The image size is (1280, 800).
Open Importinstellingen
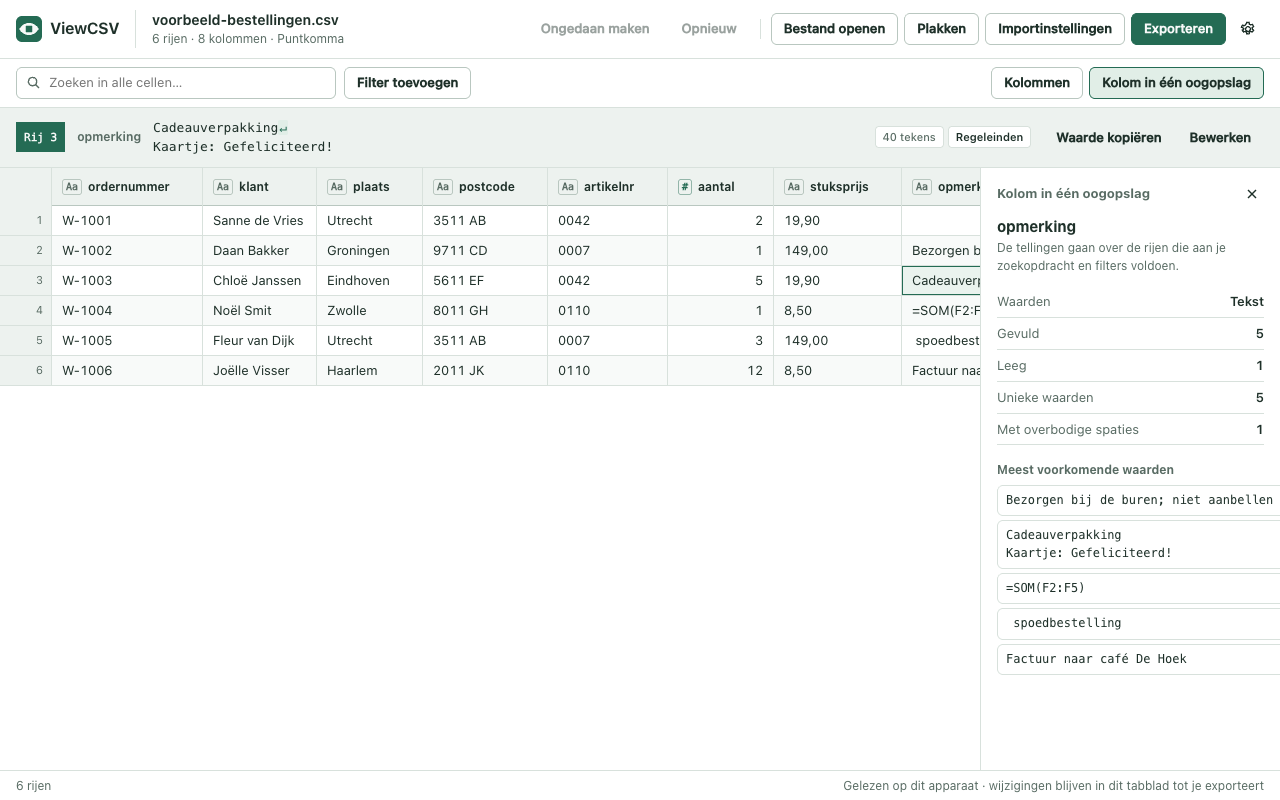[x=1055, y=29]
